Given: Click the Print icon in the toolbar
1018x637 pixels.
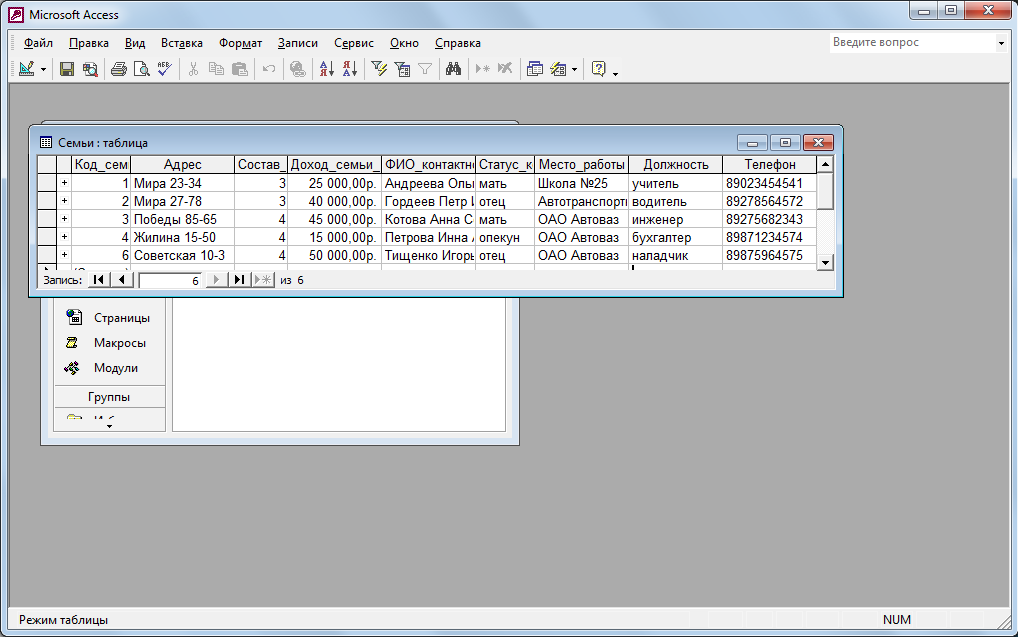Looking at the screenshot, I should (118, 69).
